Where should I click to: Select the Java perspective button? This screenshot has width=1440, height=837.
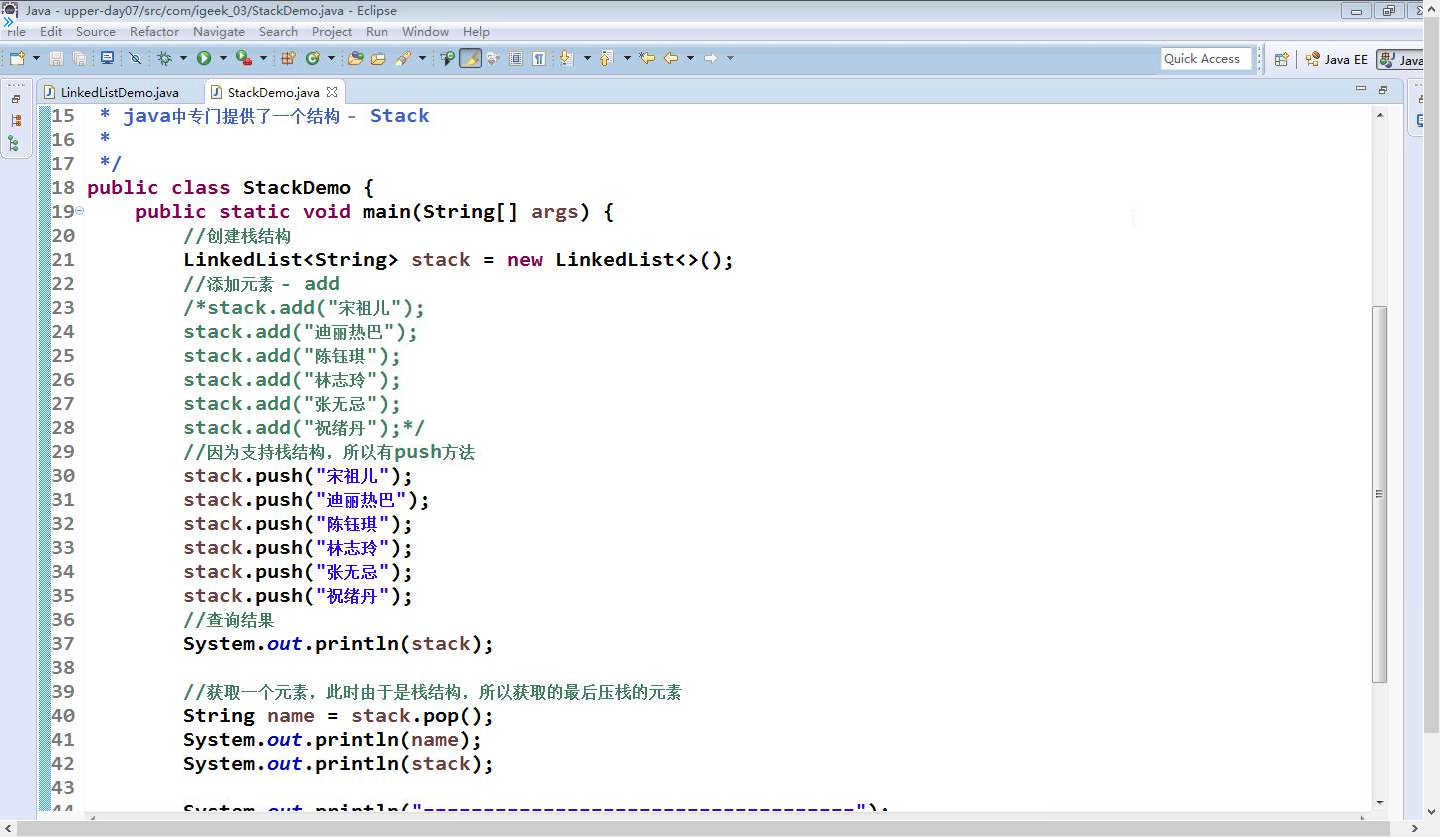pos(1402,59)
